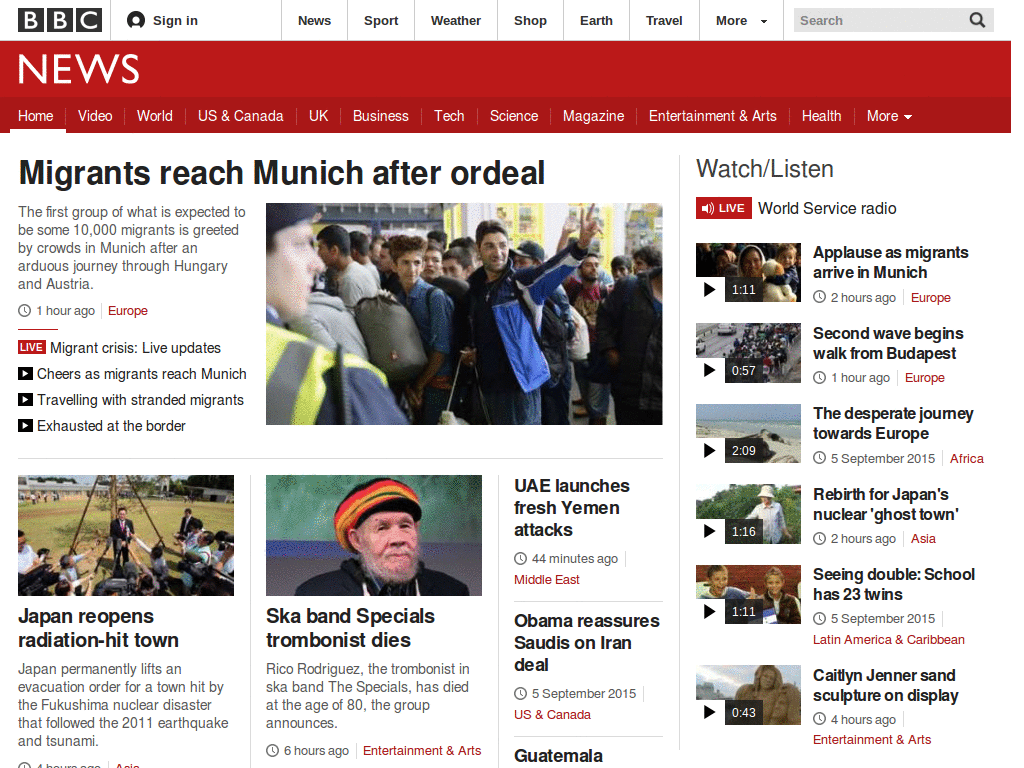Open Weather from the top BBC menu
The height and width of the screenshot is (768, 1024).
tap(456, 21)
